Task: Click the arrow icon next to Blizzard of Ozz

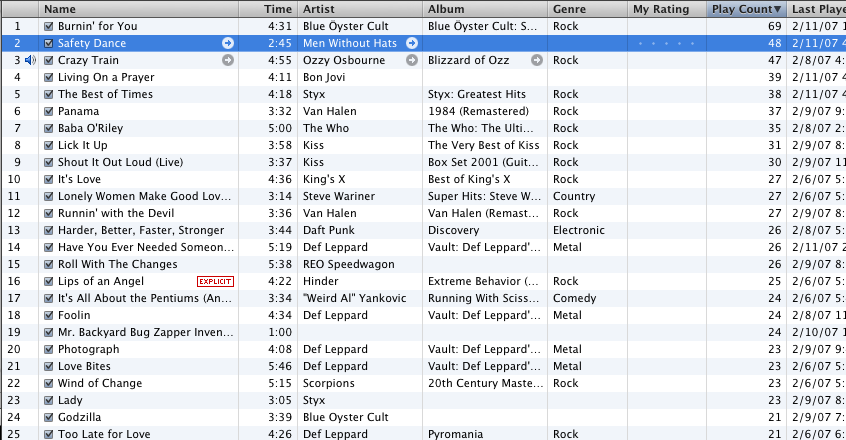Action: coord(537,60)
